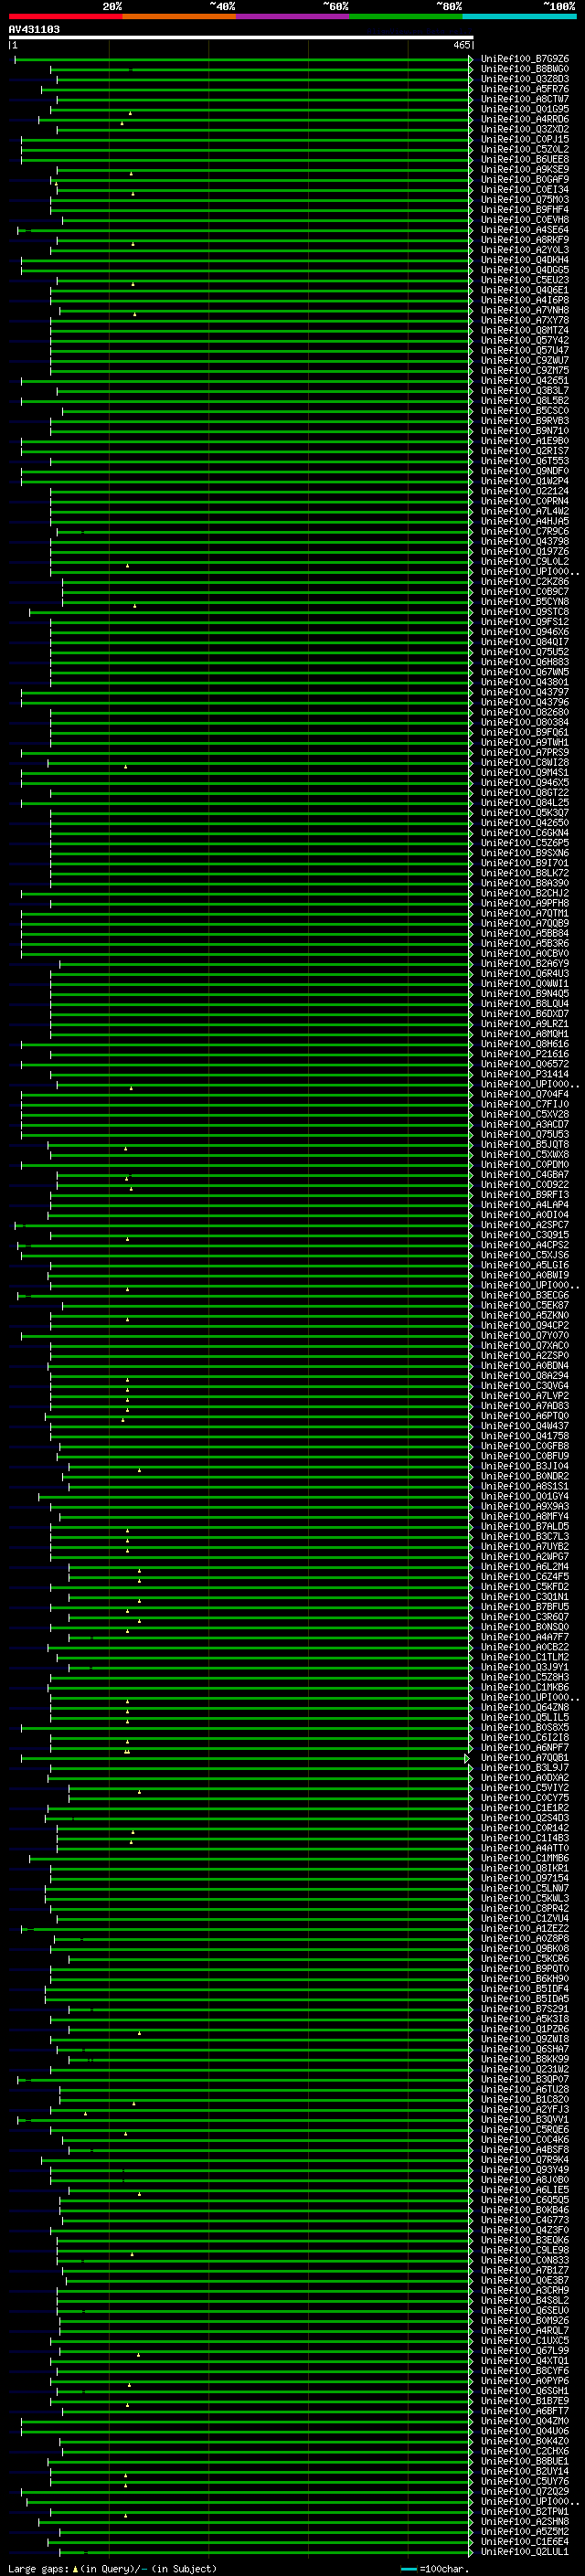Select hit label UniRef100_A7VNH8
This screenshot has width=585, height=2576.
click(525, 310)
